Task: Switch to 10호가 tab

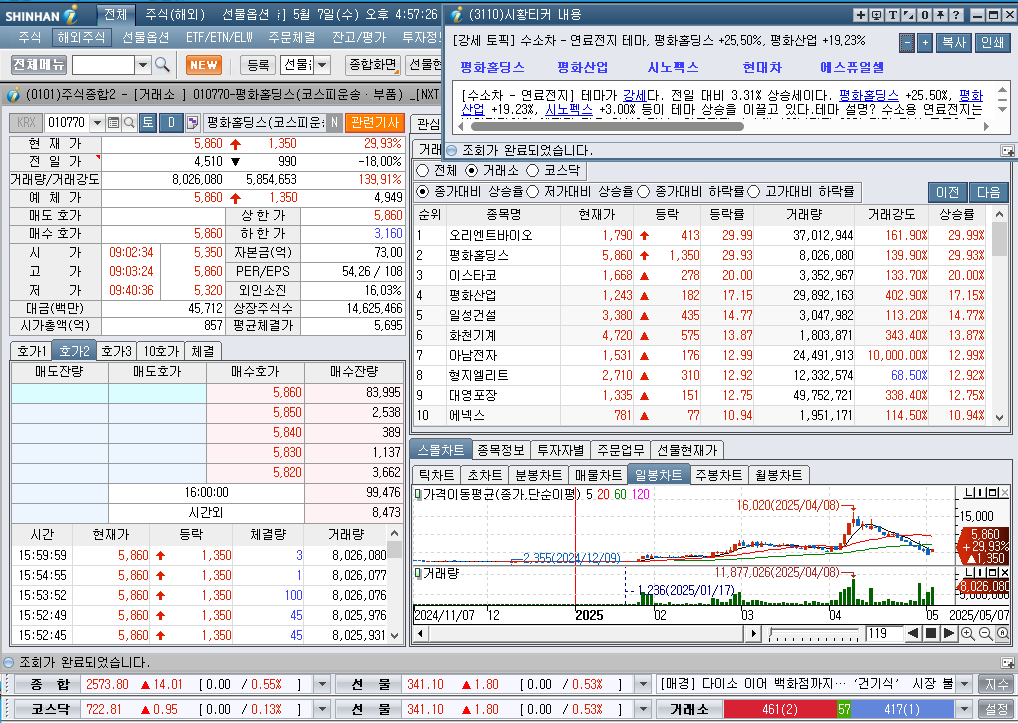Action: (x=160, y=351)
